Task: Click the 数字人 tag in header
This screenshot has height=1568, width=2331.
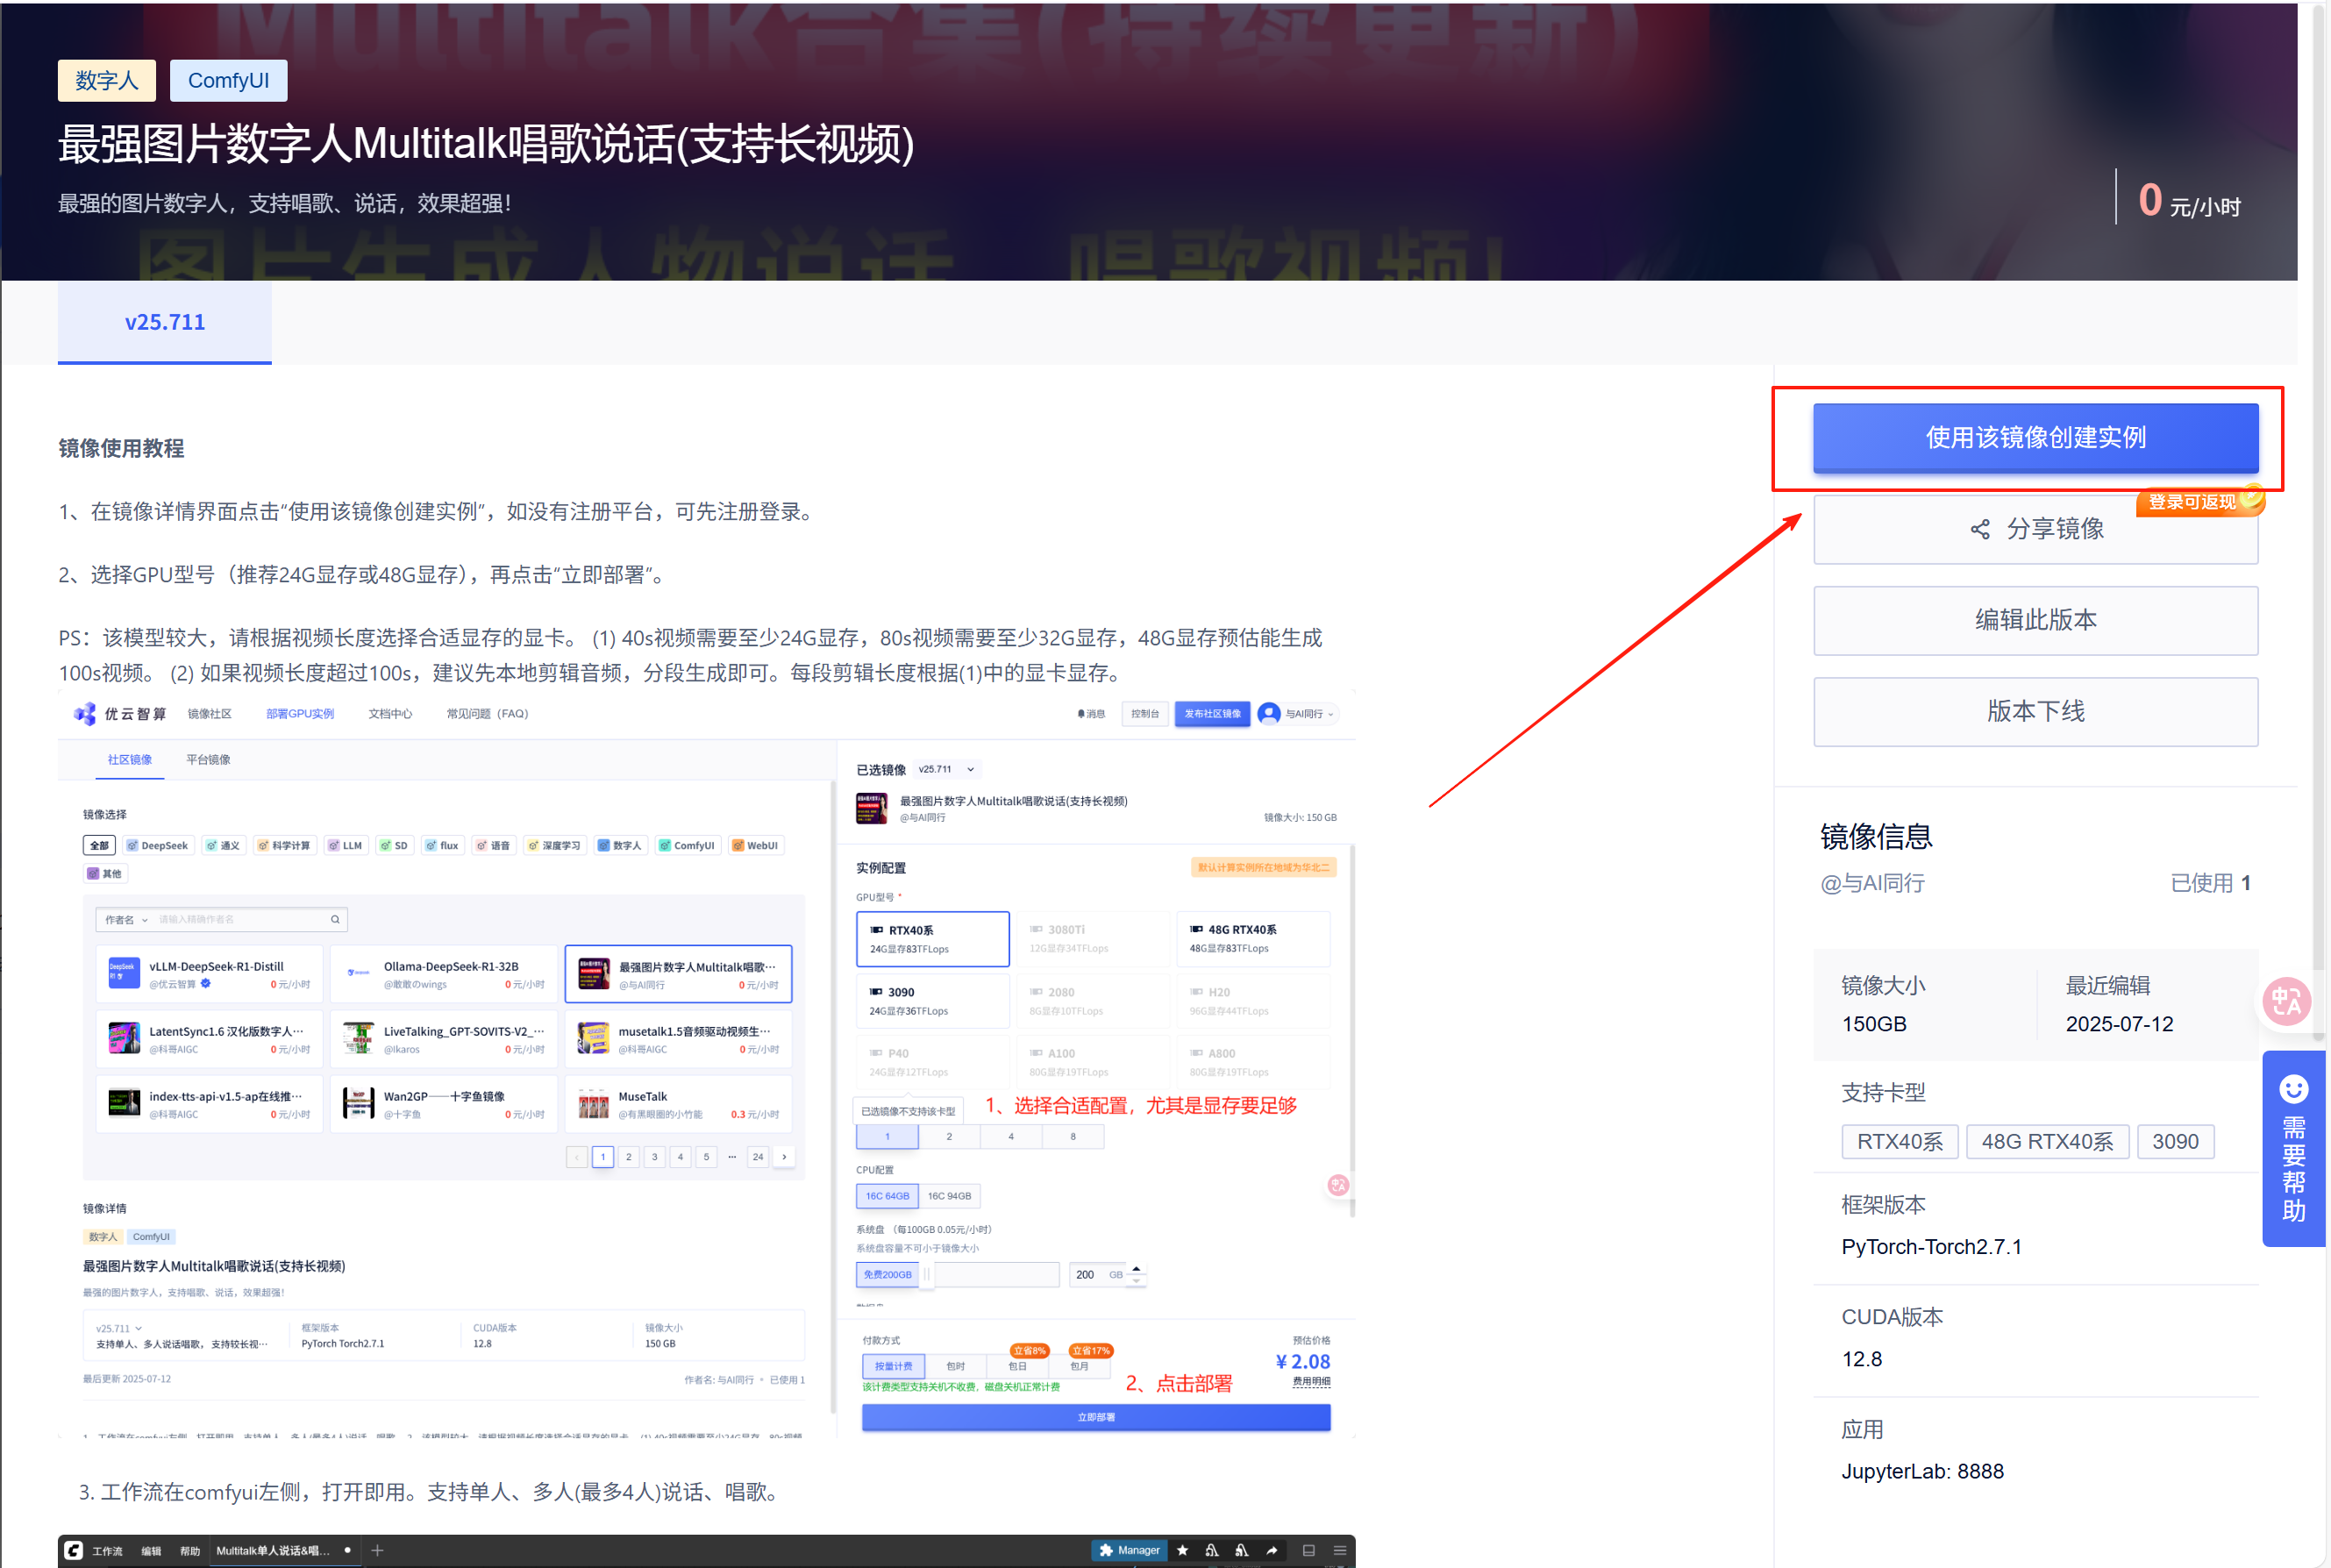Action: click(106, 80)
